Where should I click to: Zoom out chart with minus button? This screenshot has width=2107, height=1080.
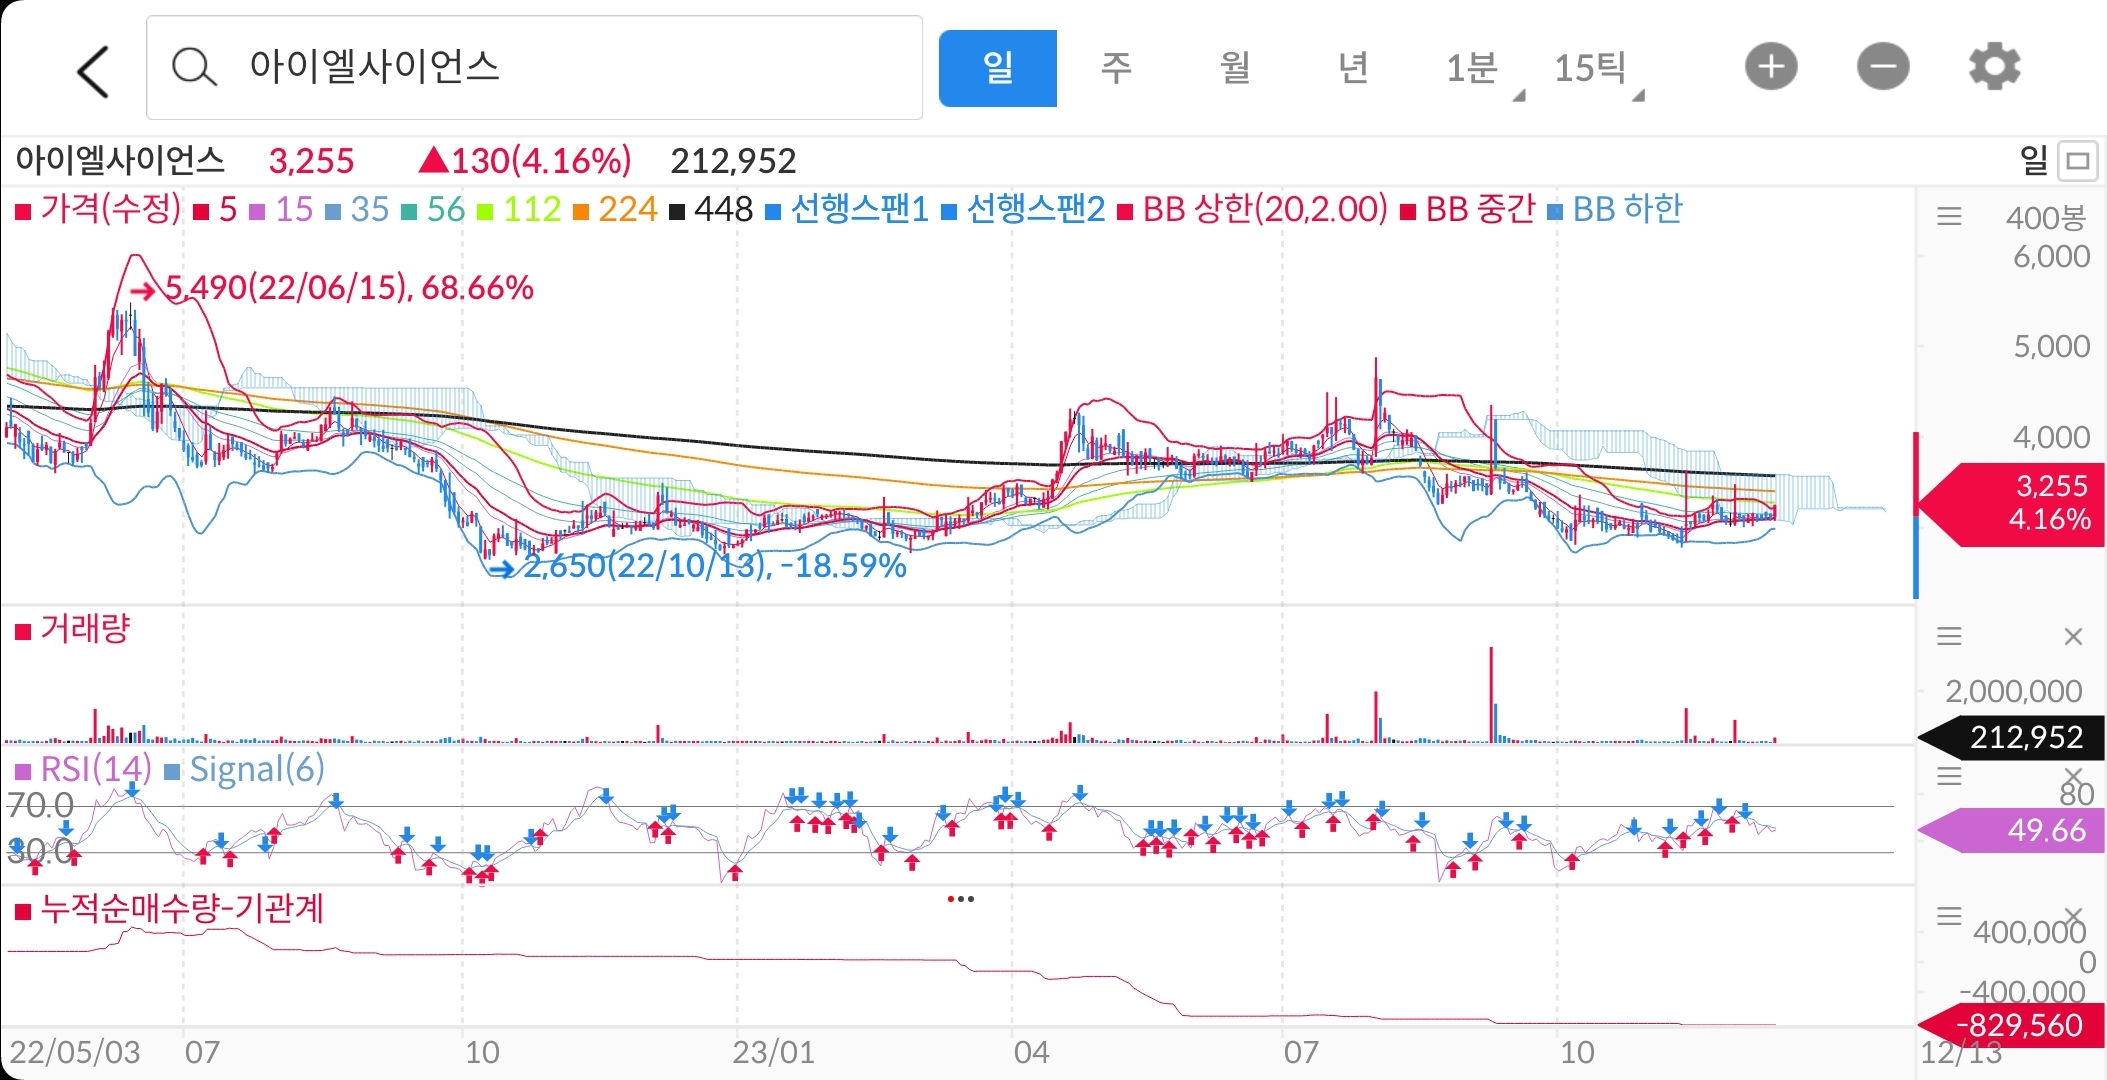pos(1883,67)
